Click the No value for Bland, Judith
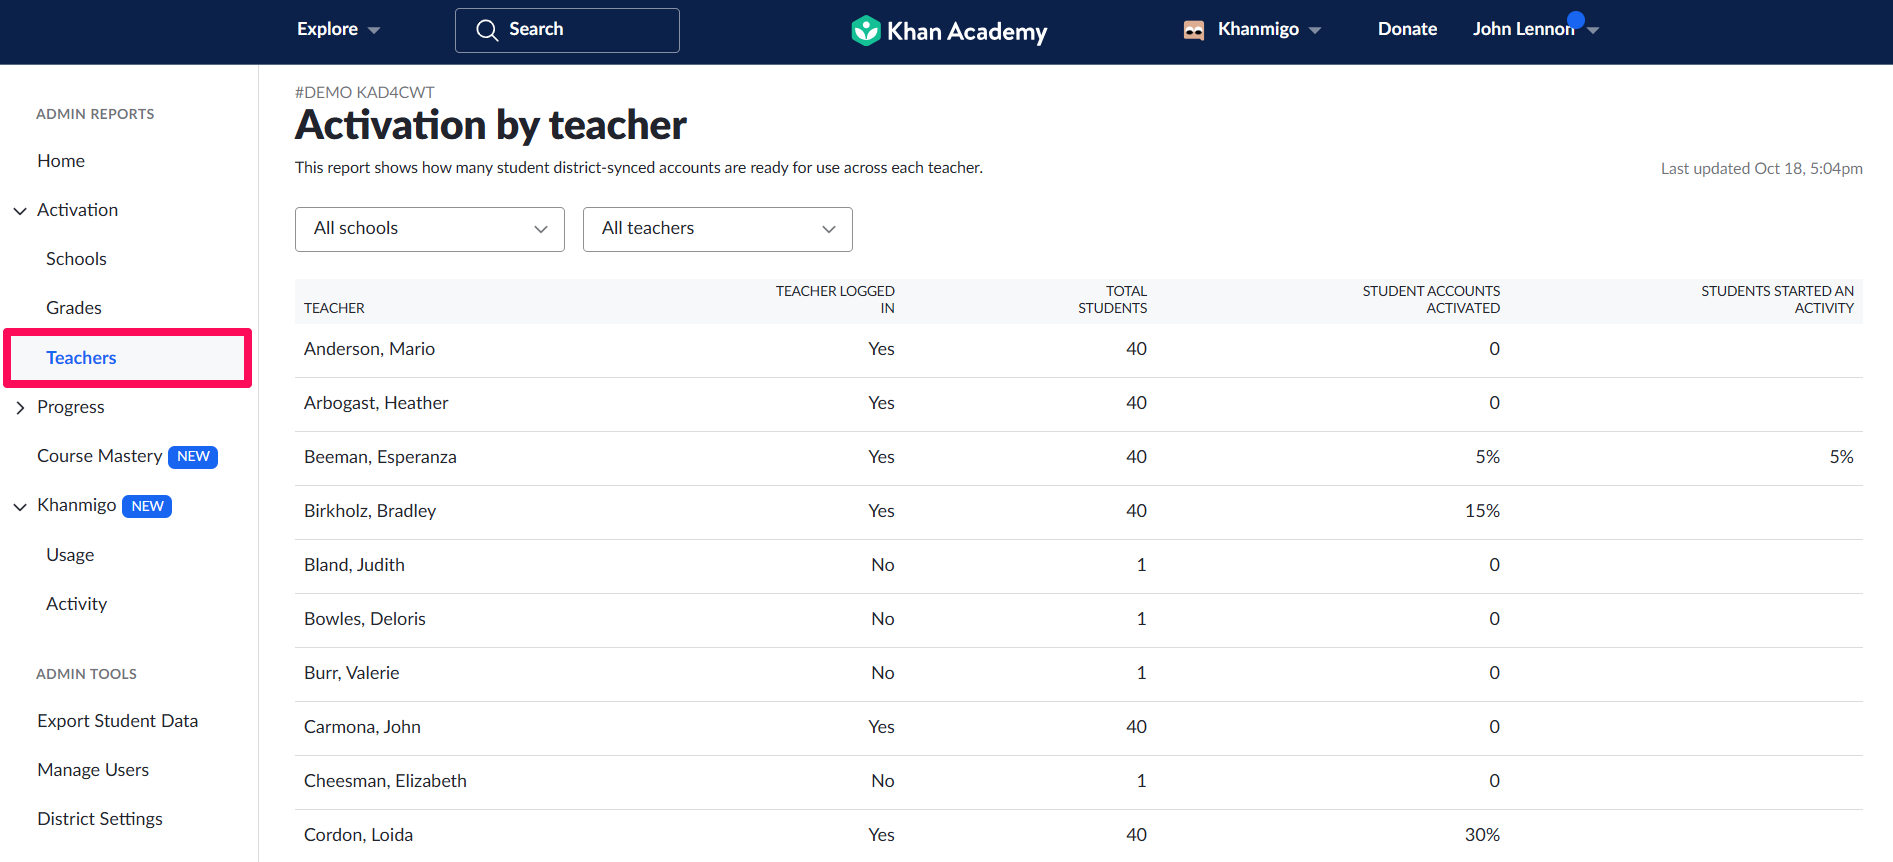The image size is (1893, 862). tap(882, 565)
